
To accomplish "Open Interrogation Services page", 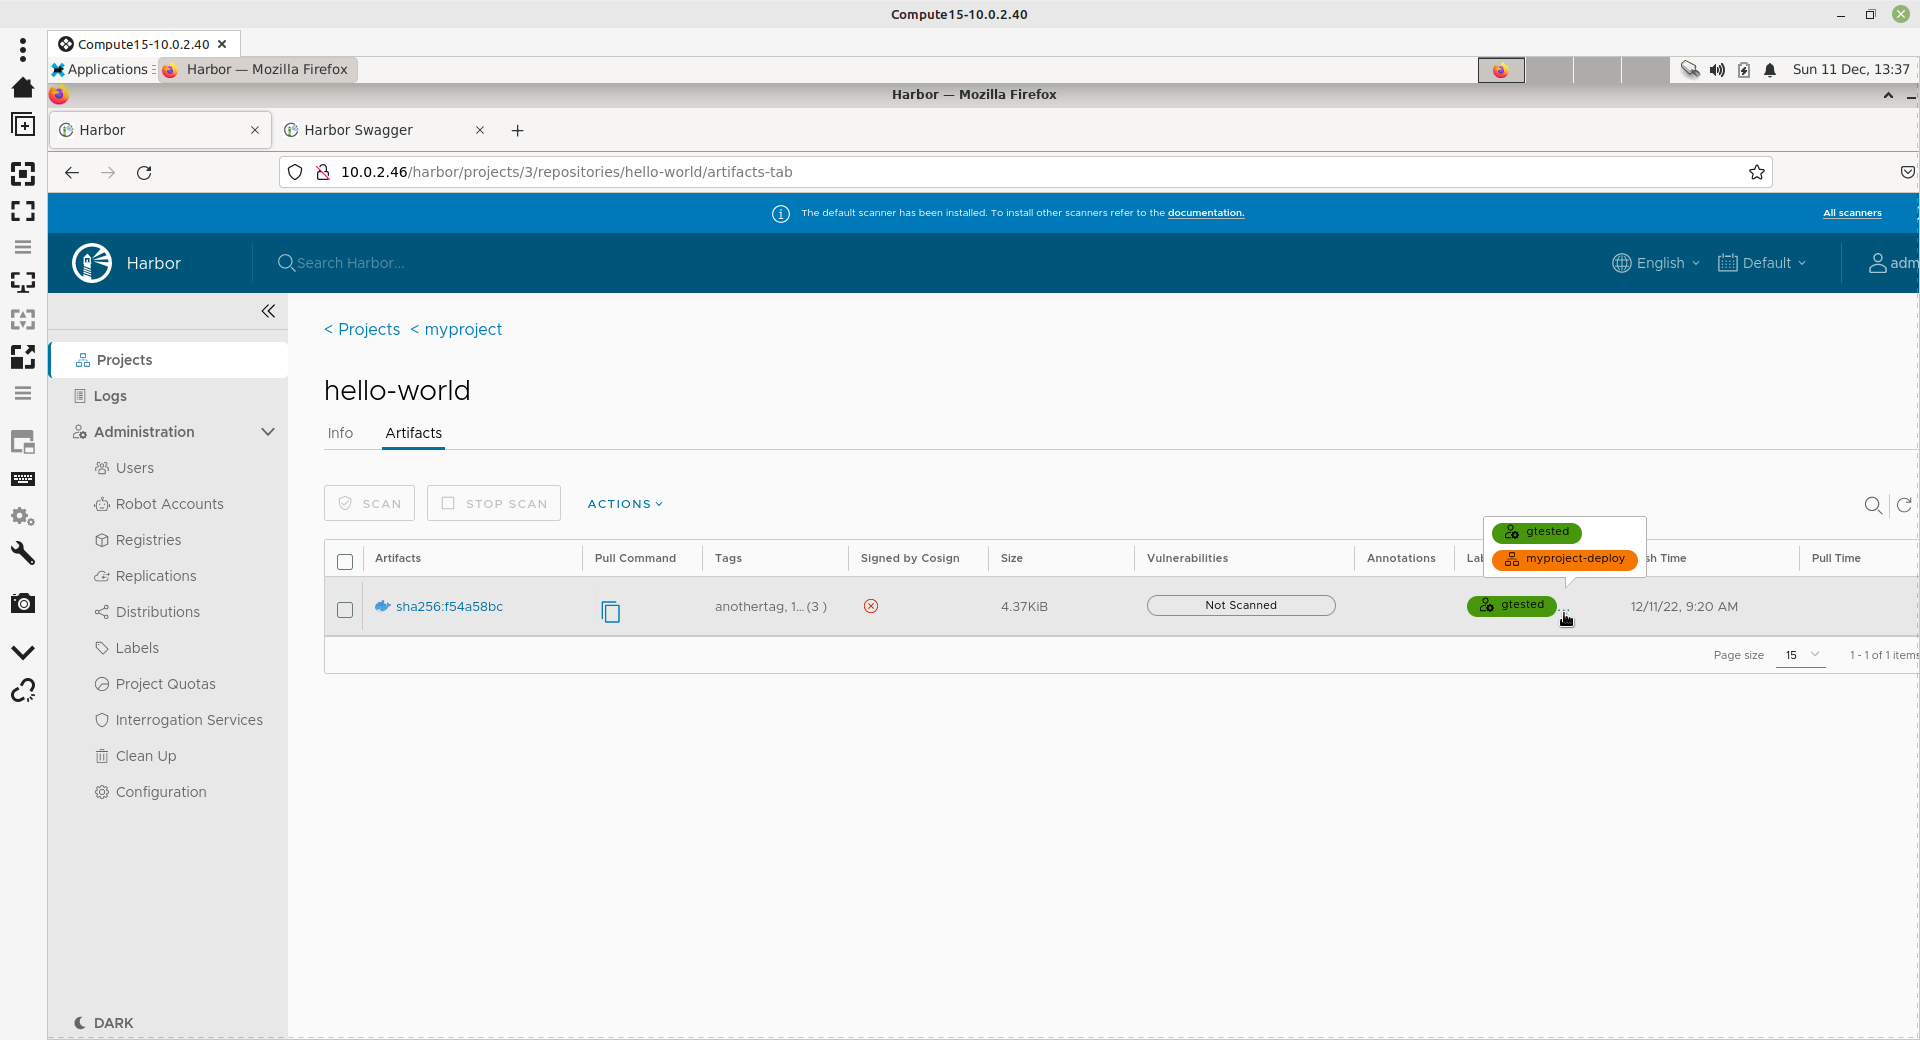I will [x=189, y=720].
